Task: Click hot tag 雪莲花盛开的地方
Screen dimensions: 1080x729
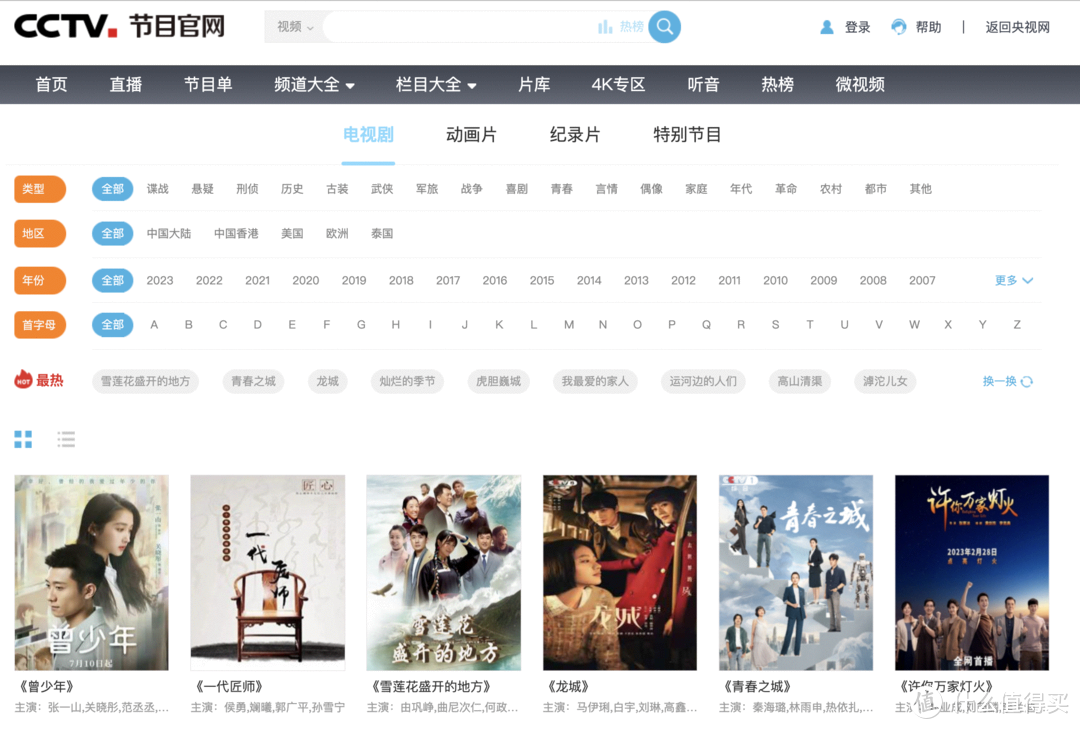Action: pyautogui.click(x=145, y=381)
